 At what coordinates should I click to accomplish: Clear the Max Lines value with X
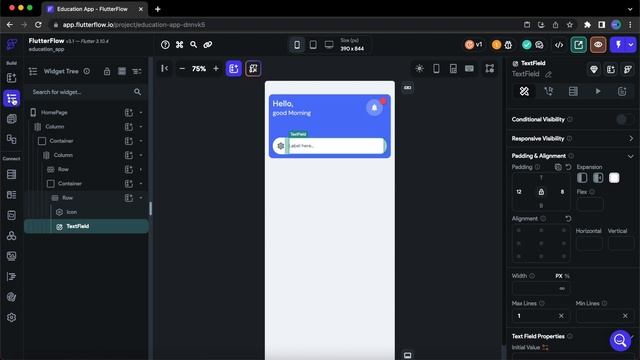point(561,316)
